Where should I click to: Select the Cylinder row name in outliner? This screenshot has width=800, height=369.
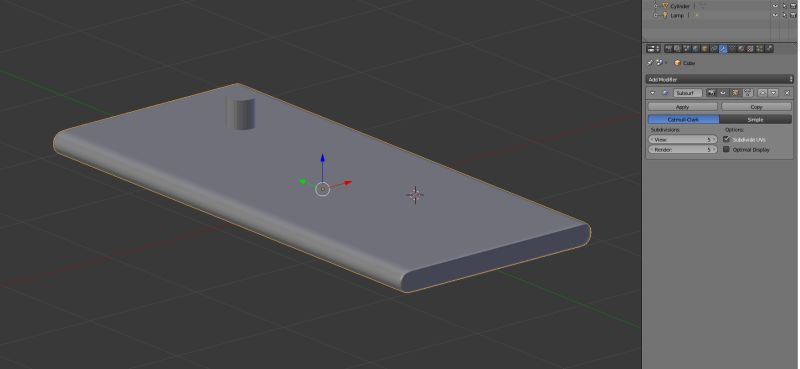(x=680, y=6)
